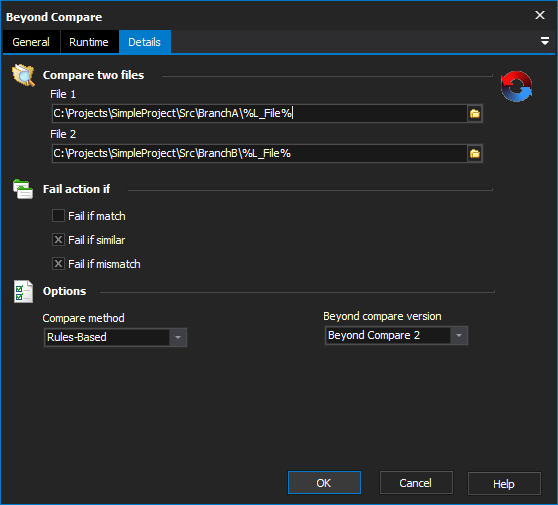The height and width of the screenshot is (505, 558).
Task: Click the Compare method label
Action: (84, 318)
